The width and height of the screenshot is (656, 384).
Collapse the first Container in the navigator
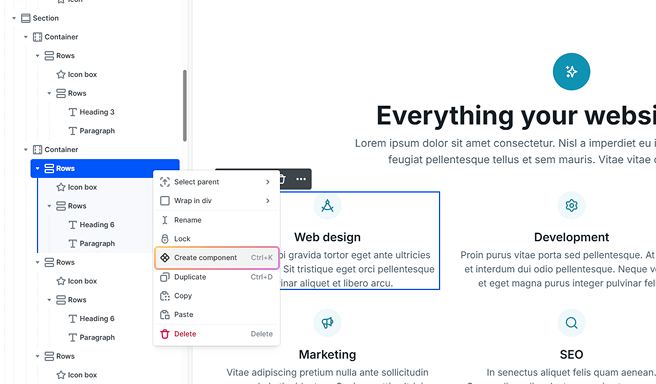click(26, 37)
